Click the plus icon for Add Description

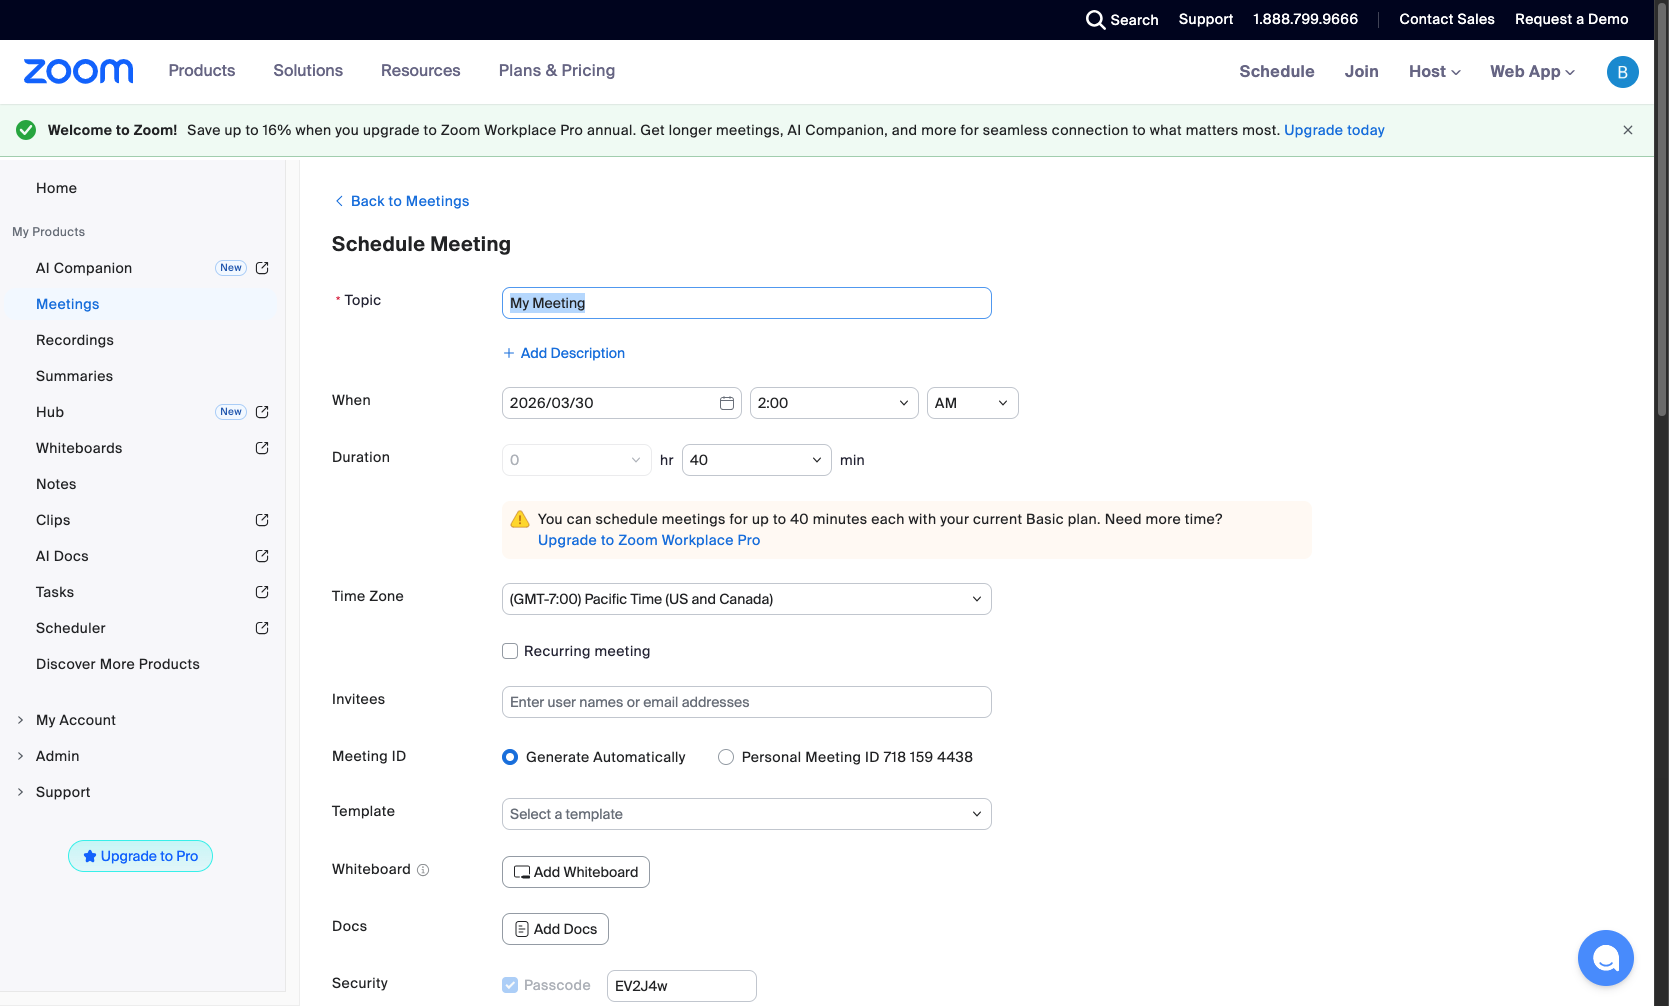509,353
